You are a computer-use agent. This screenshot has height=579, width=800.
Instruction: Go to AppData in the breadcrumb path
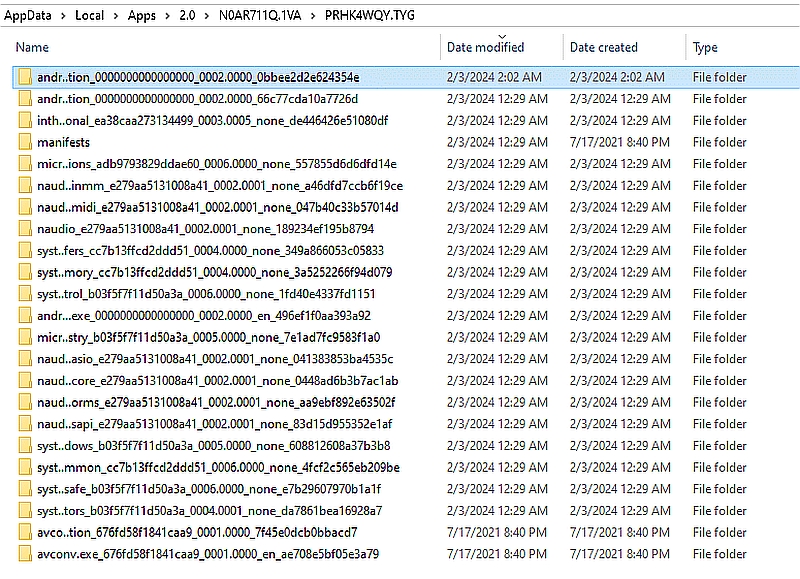click(x=28, y=15)
